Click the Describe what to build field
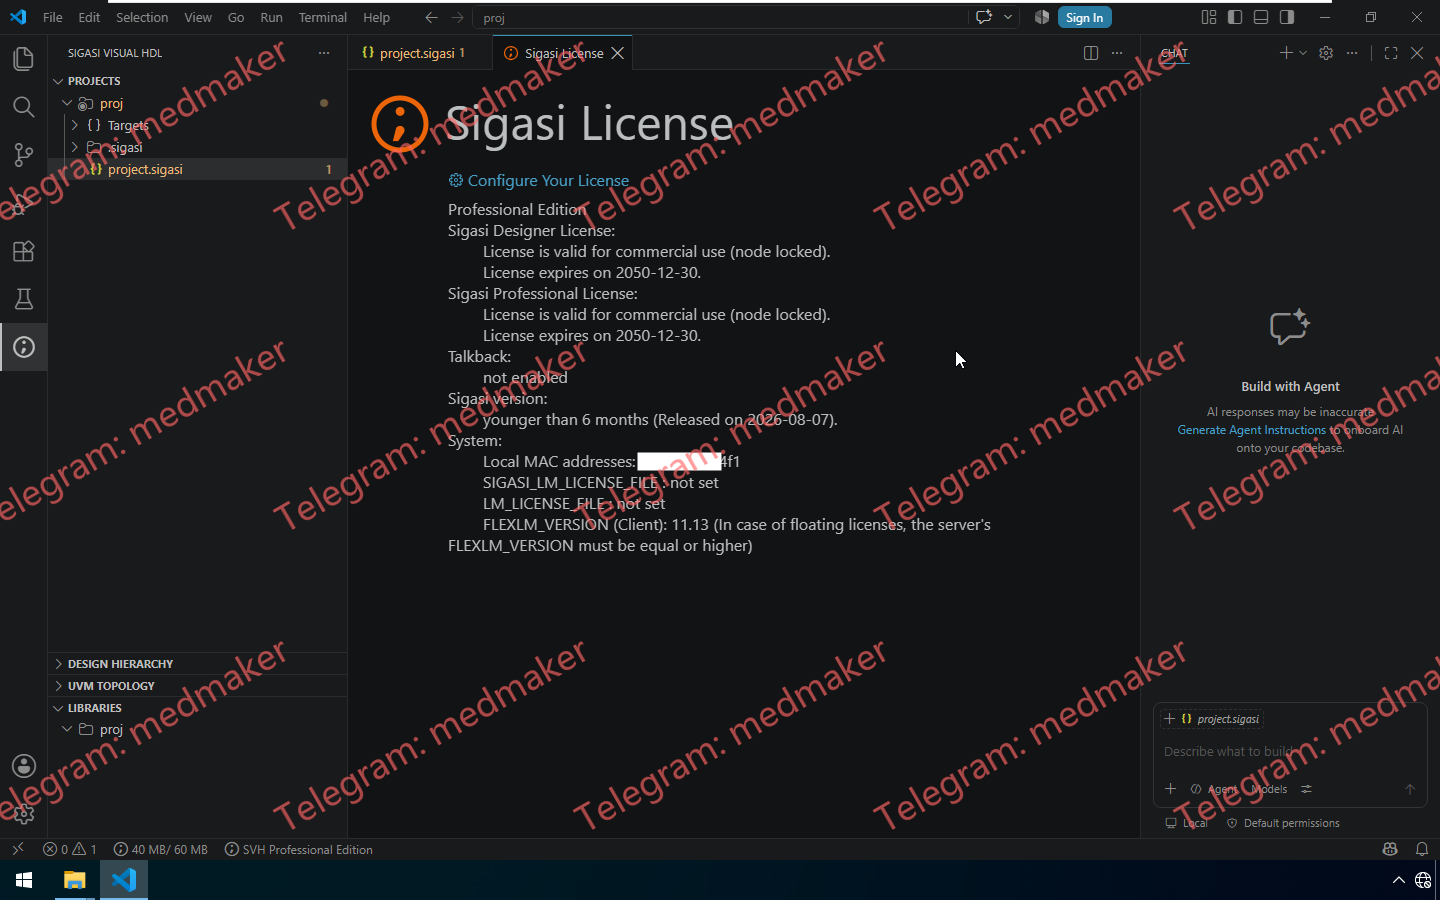The width and height of the screenshot is (1440, 900). 1290,751
